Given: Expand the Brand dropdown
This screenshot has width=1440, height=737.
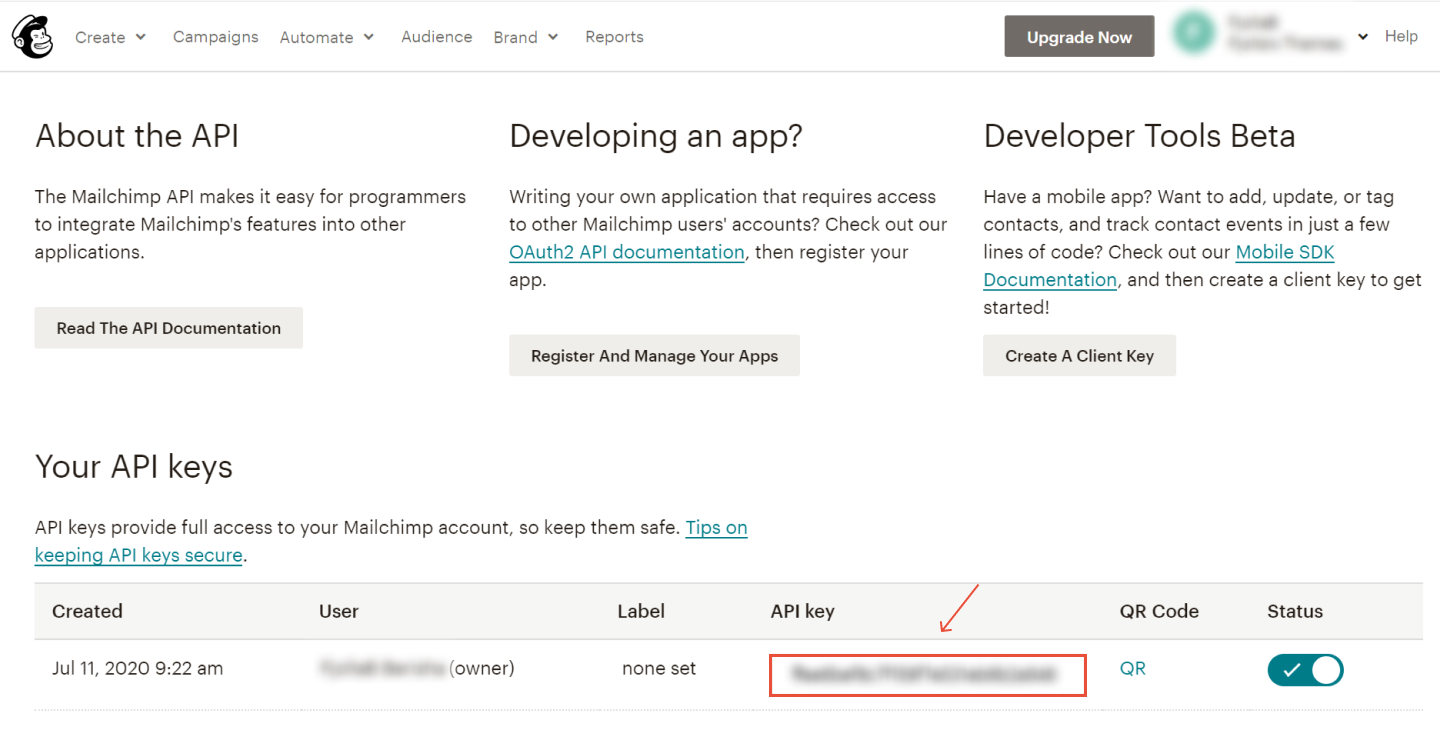Looking at the screenshot, I should click(x=526, y=37).
